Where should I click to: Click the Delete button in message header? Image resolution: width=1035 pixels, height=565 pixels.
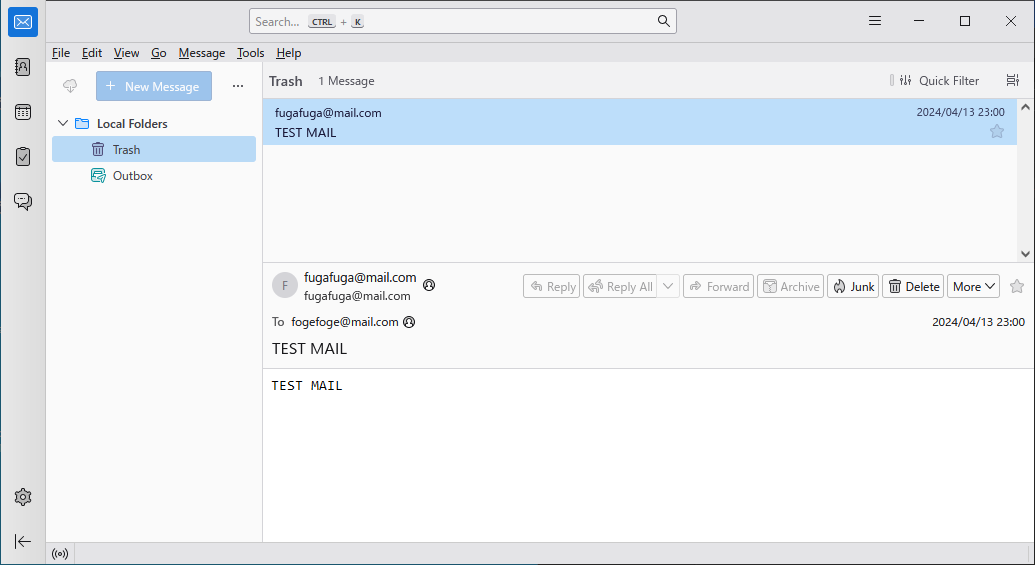[x=913, y=286]
